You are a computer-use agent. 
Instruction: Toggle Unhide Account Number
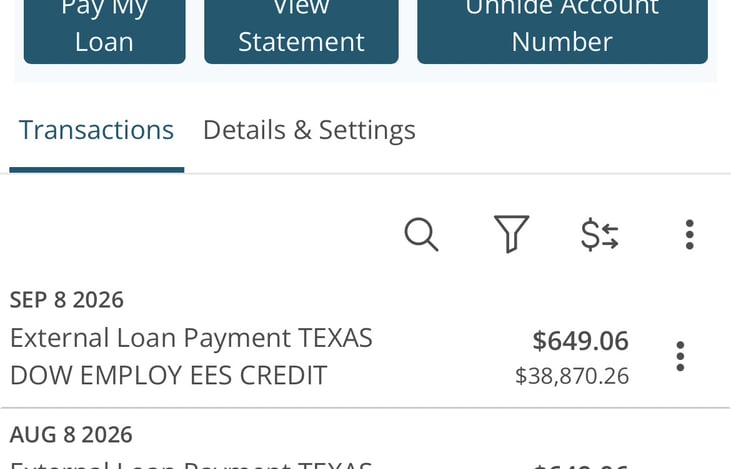click(562, 29)
